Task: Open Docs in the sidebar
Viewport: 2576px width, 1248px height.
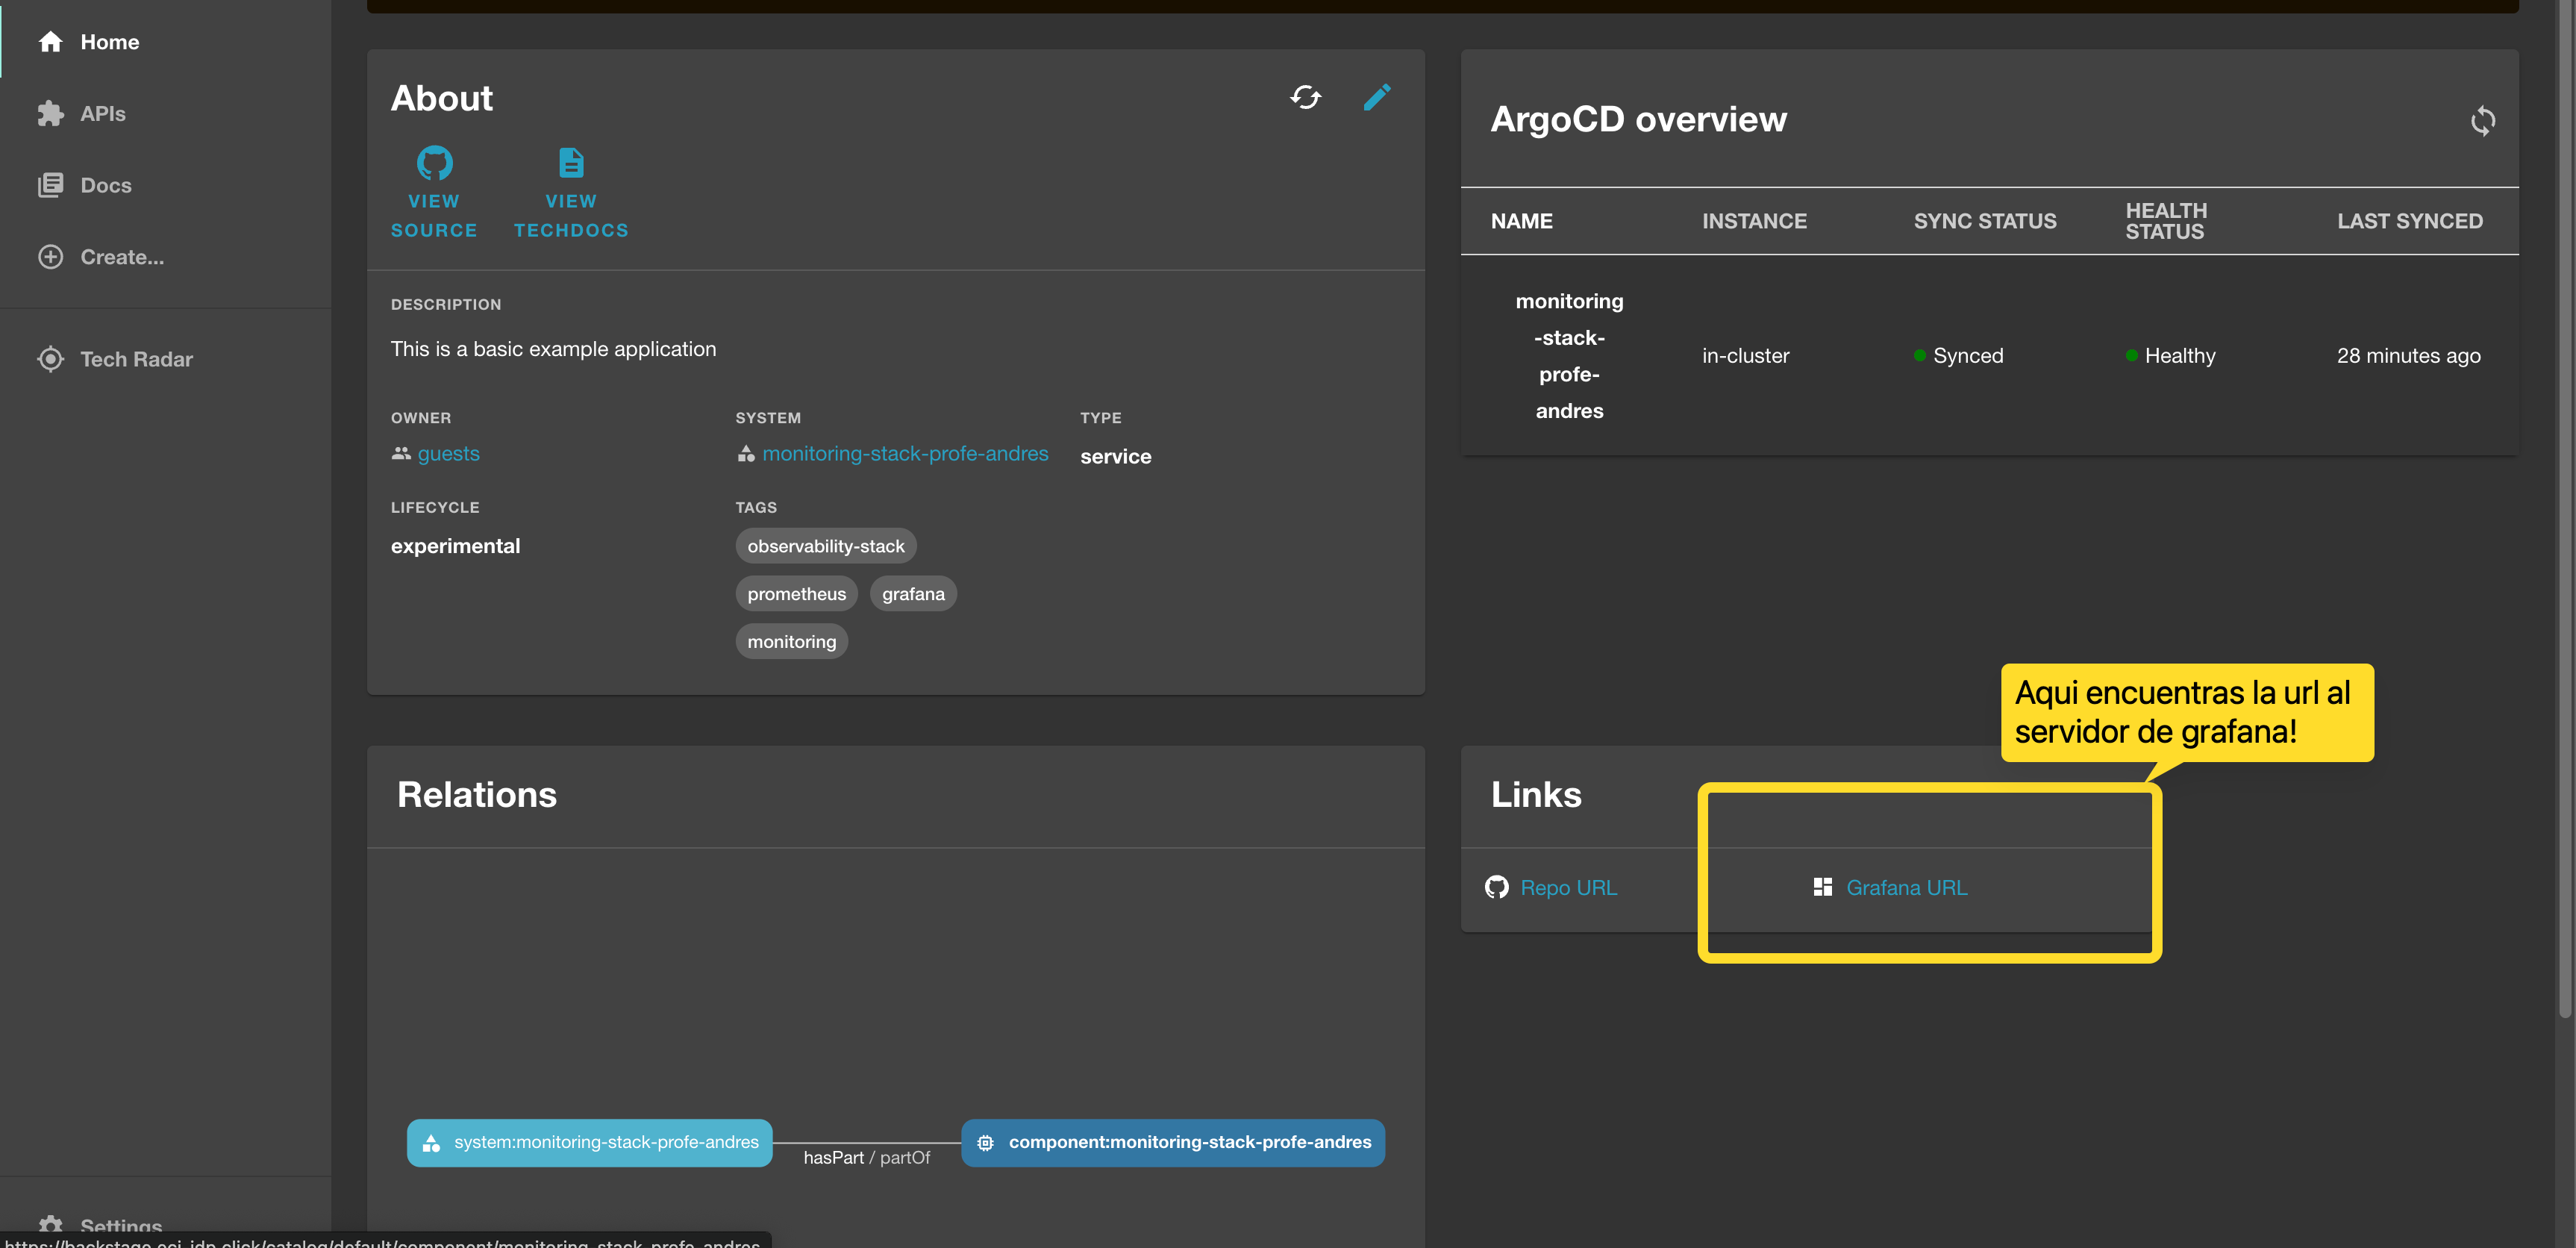Action: click(x=105, y=185)
